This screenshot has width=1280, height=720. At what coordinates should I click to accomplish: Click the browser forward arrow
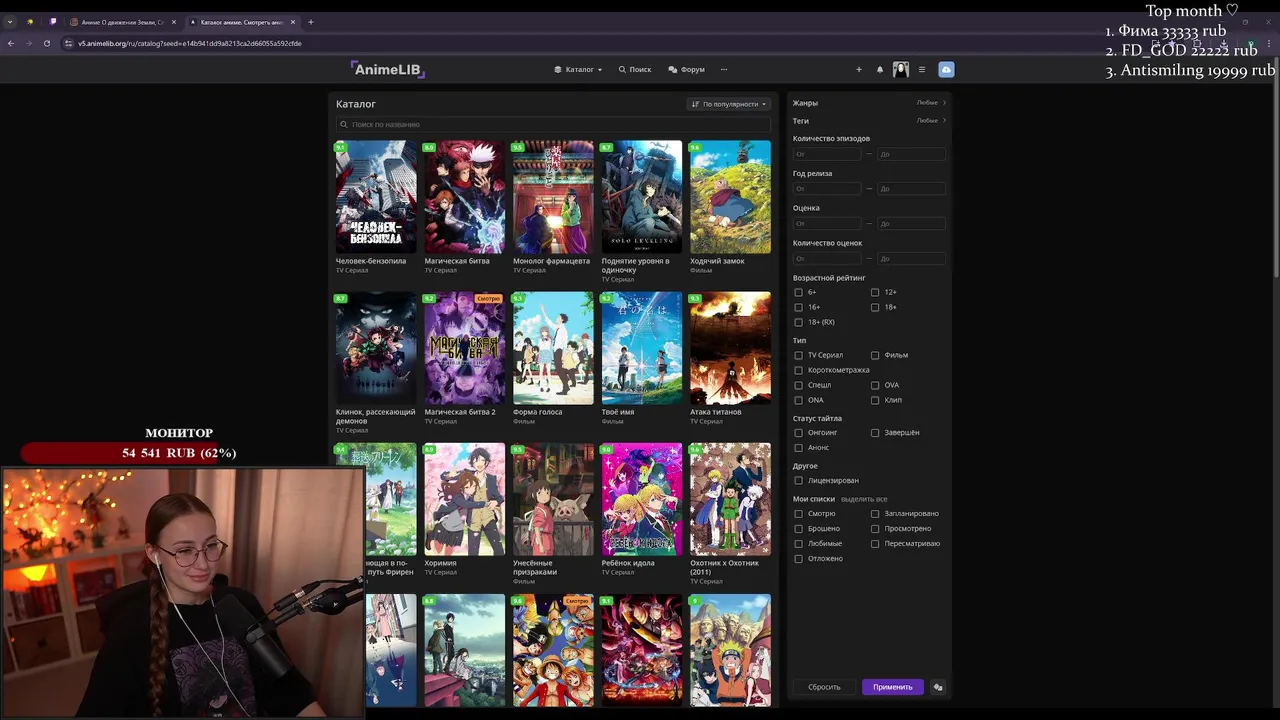[28, 43]
